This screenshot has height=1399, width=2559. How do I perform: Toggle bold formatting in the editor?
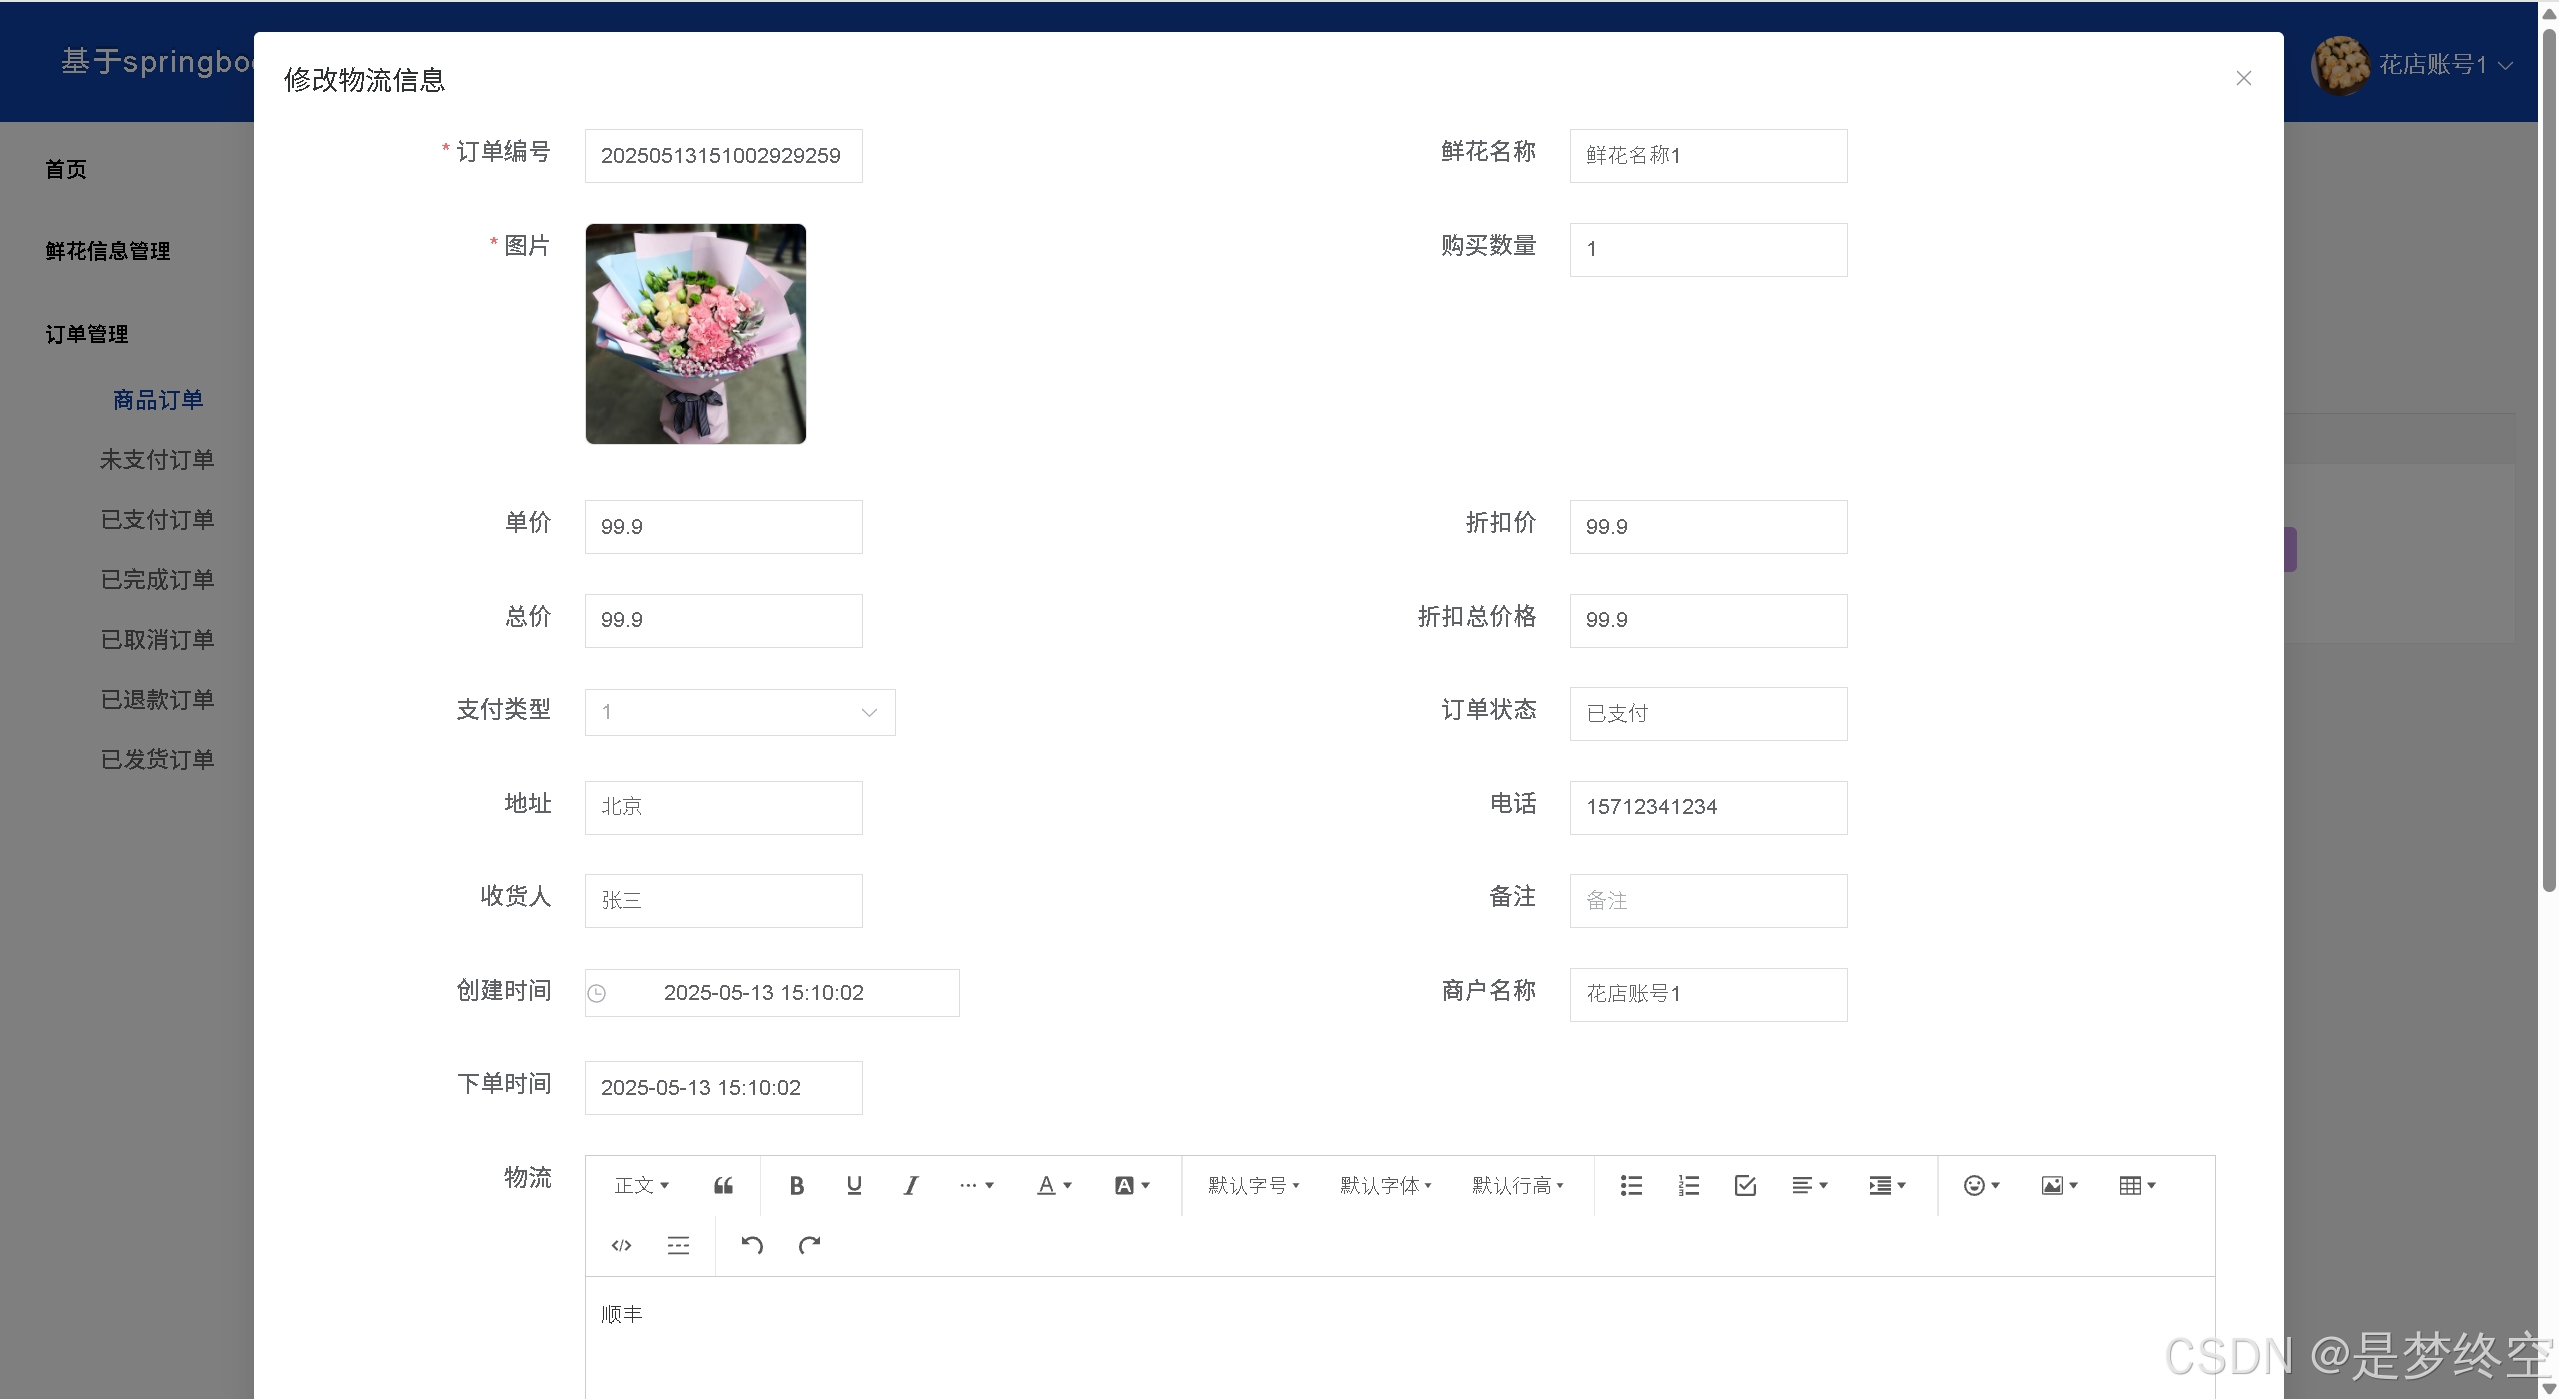[795, 1185]
